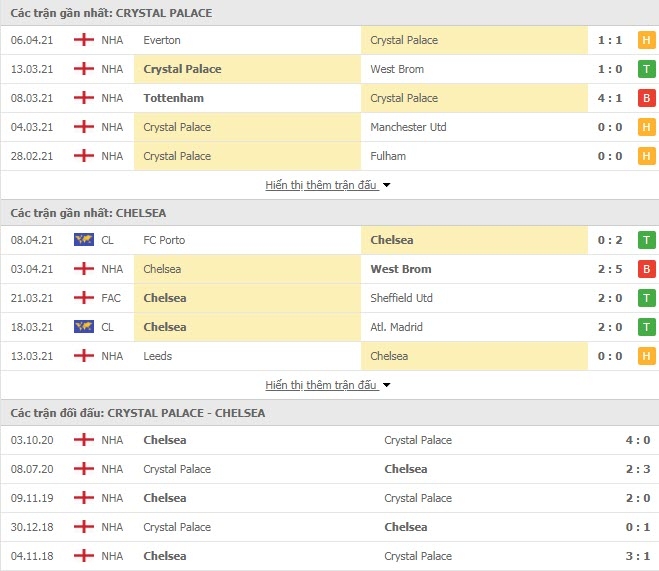Click the 4:0 score of 03.10.20 head-to-head
Screen dimensions: 659x571
pyautogui.click(x=638, y=440)
